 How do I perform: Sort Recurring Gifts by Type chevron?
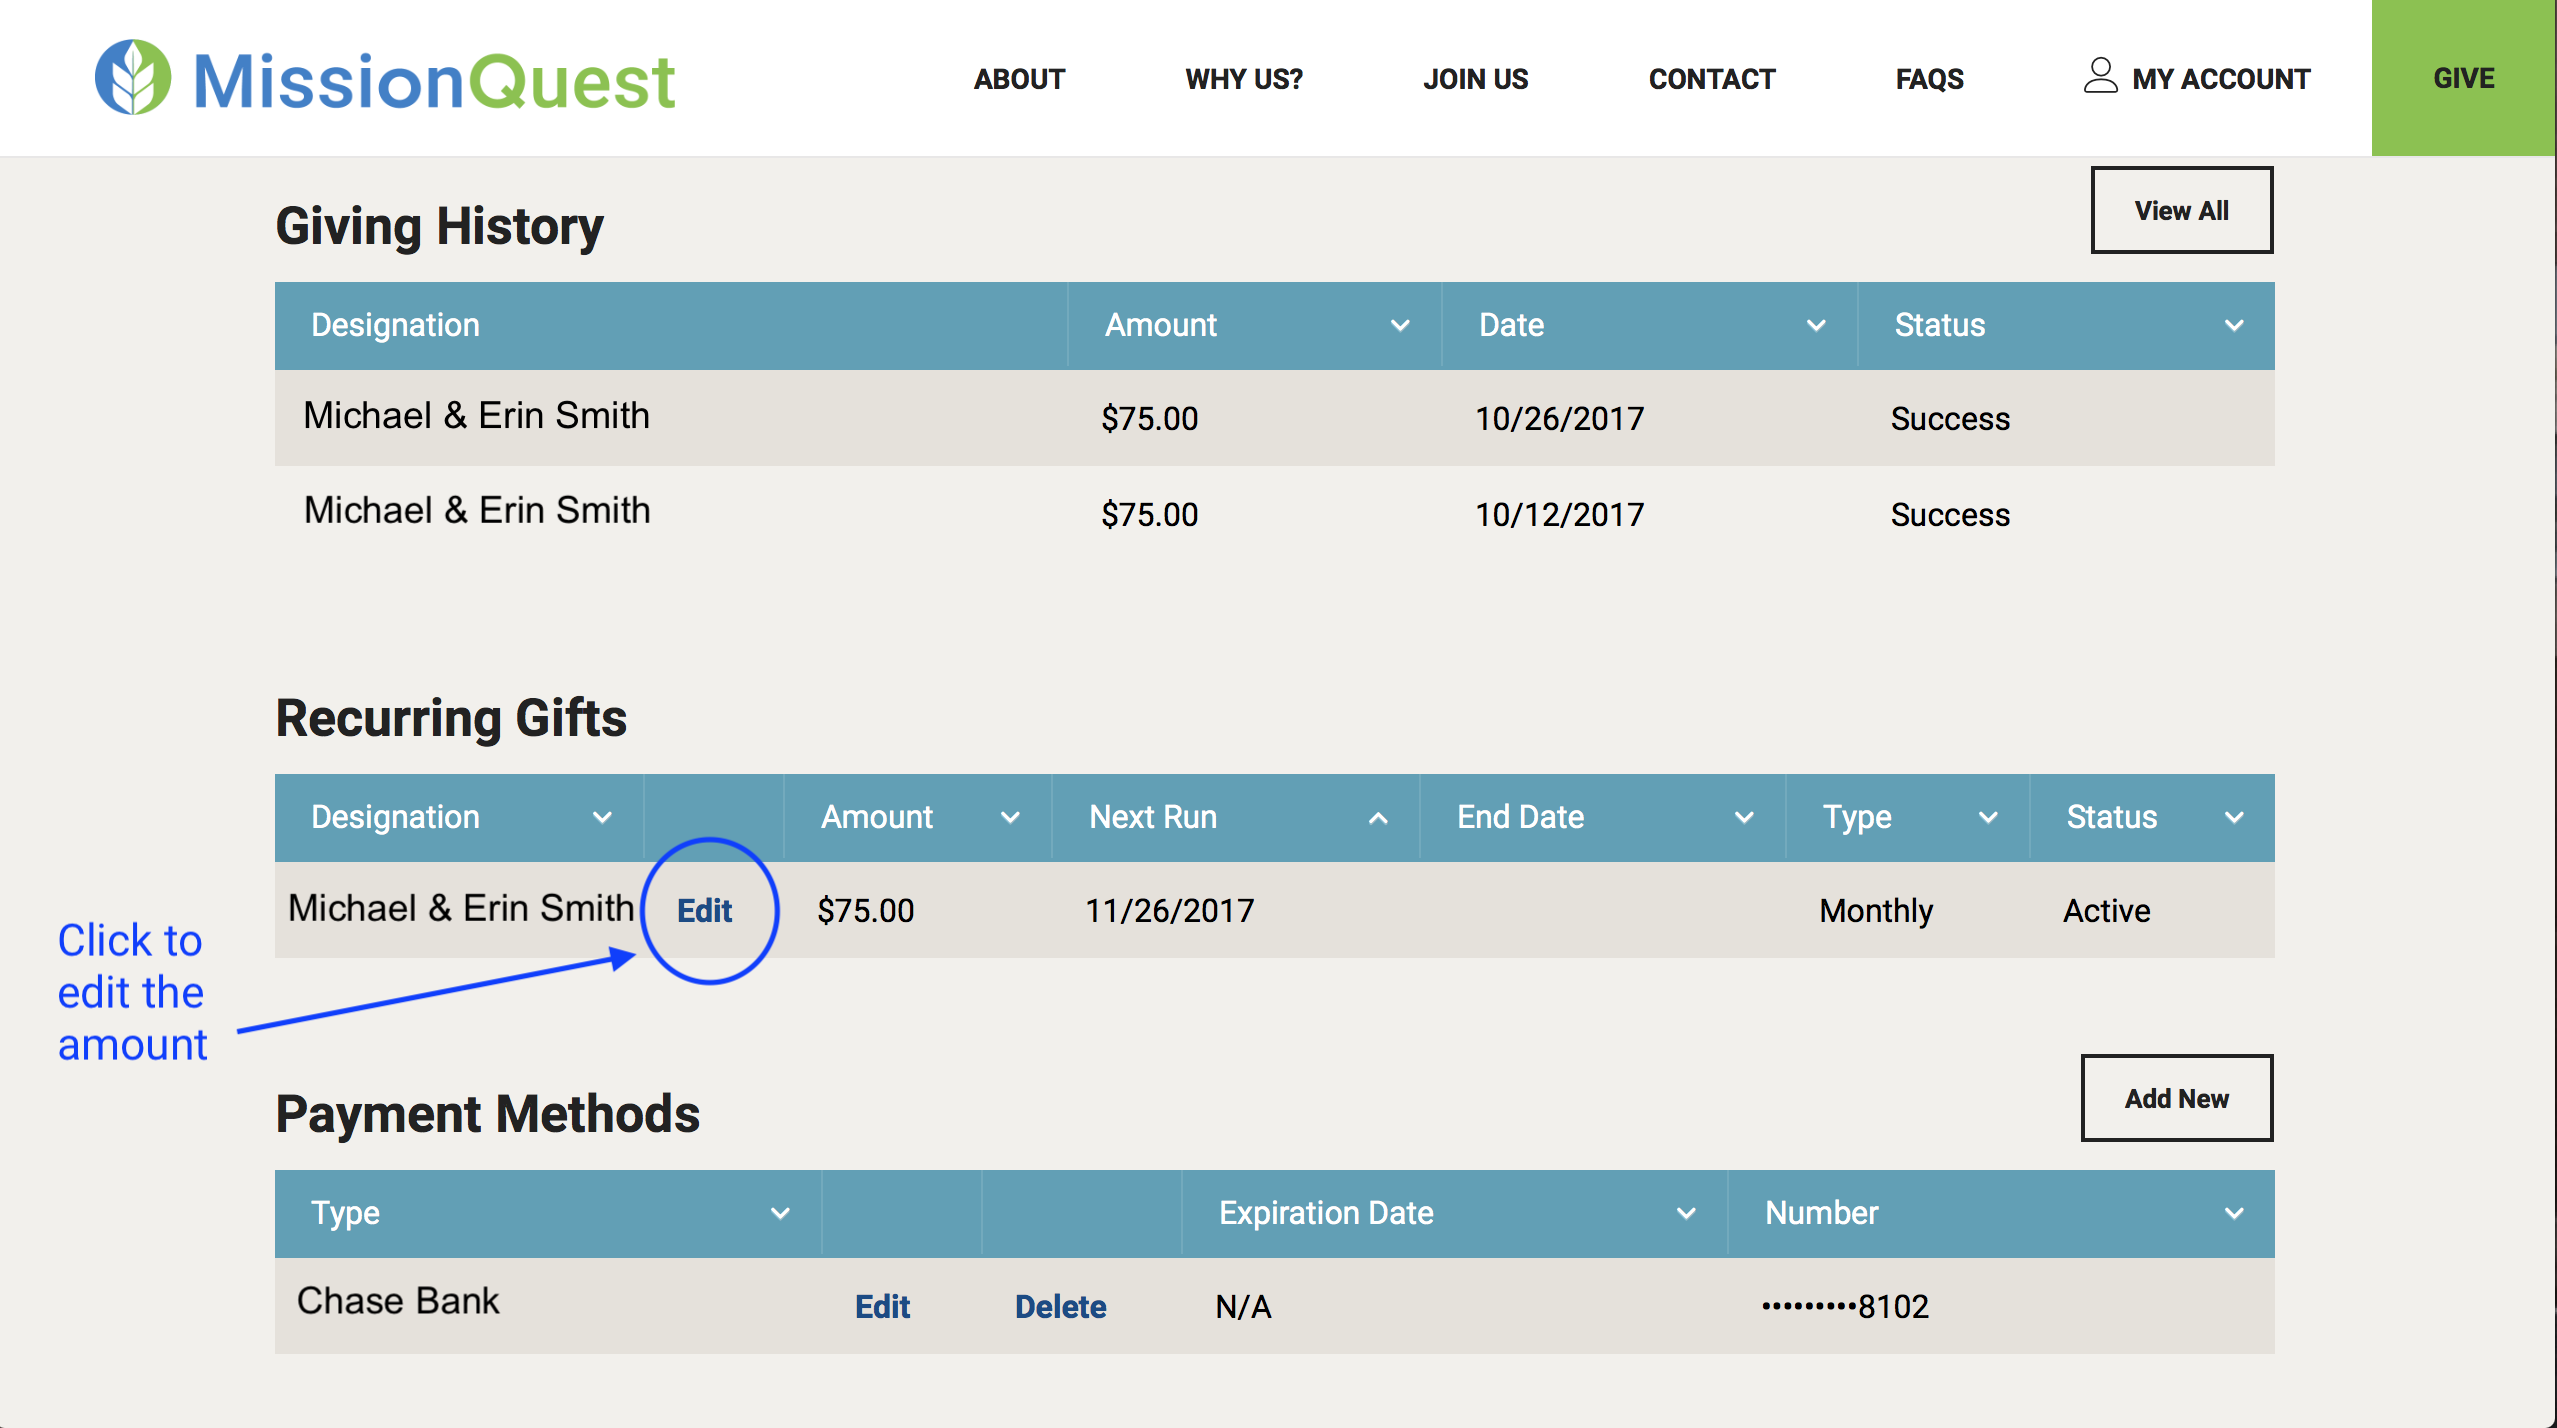[x=1988, y=818]
